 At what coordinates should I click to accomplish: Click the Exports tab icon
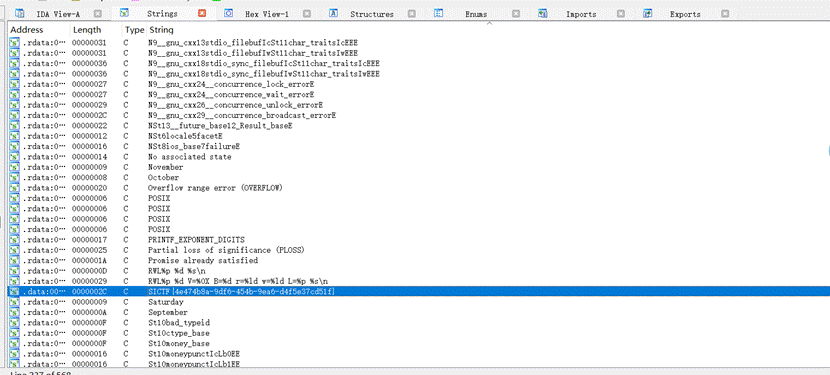point(647,14)
